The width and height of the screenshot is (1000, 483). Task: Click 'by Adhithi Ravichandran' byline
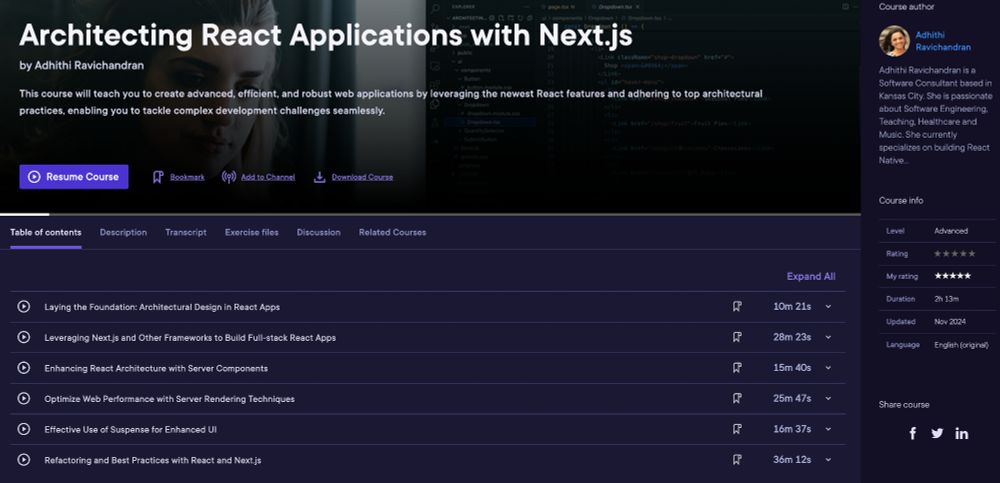click(82, 65)
